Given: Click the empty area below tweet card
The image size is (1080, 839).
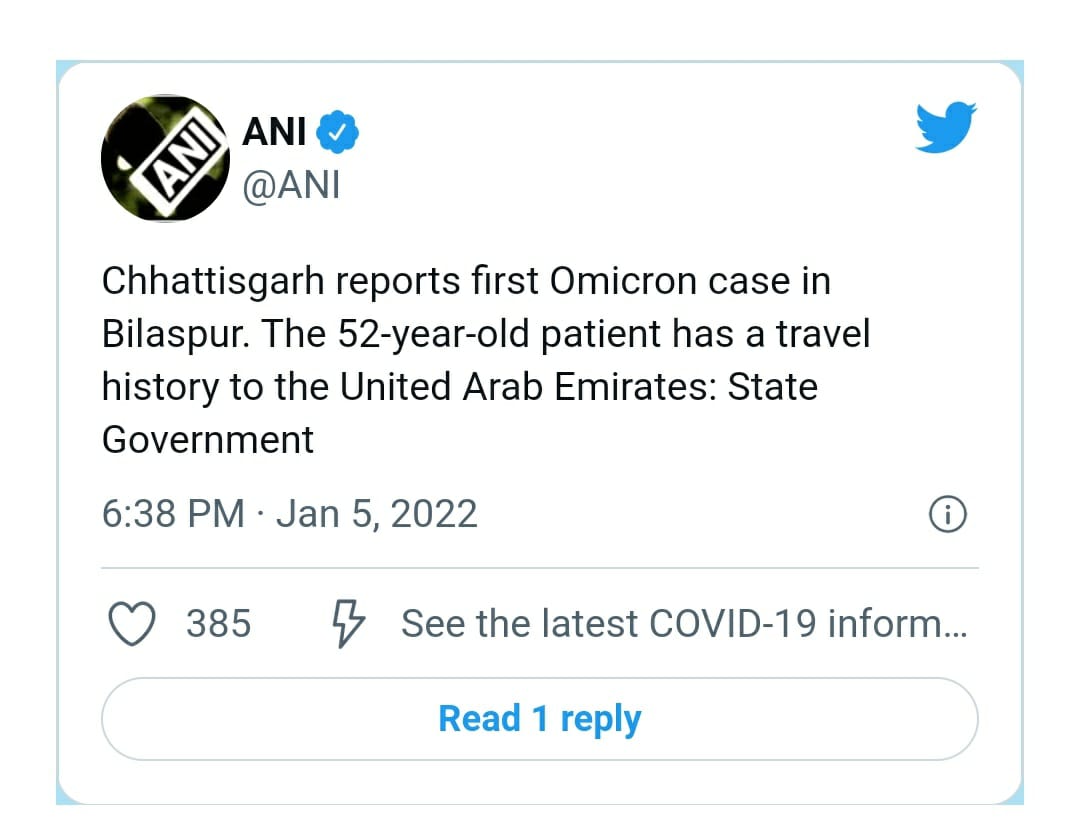Looking at the screenshot, I should pyautogui.click(x=539, y=822).
